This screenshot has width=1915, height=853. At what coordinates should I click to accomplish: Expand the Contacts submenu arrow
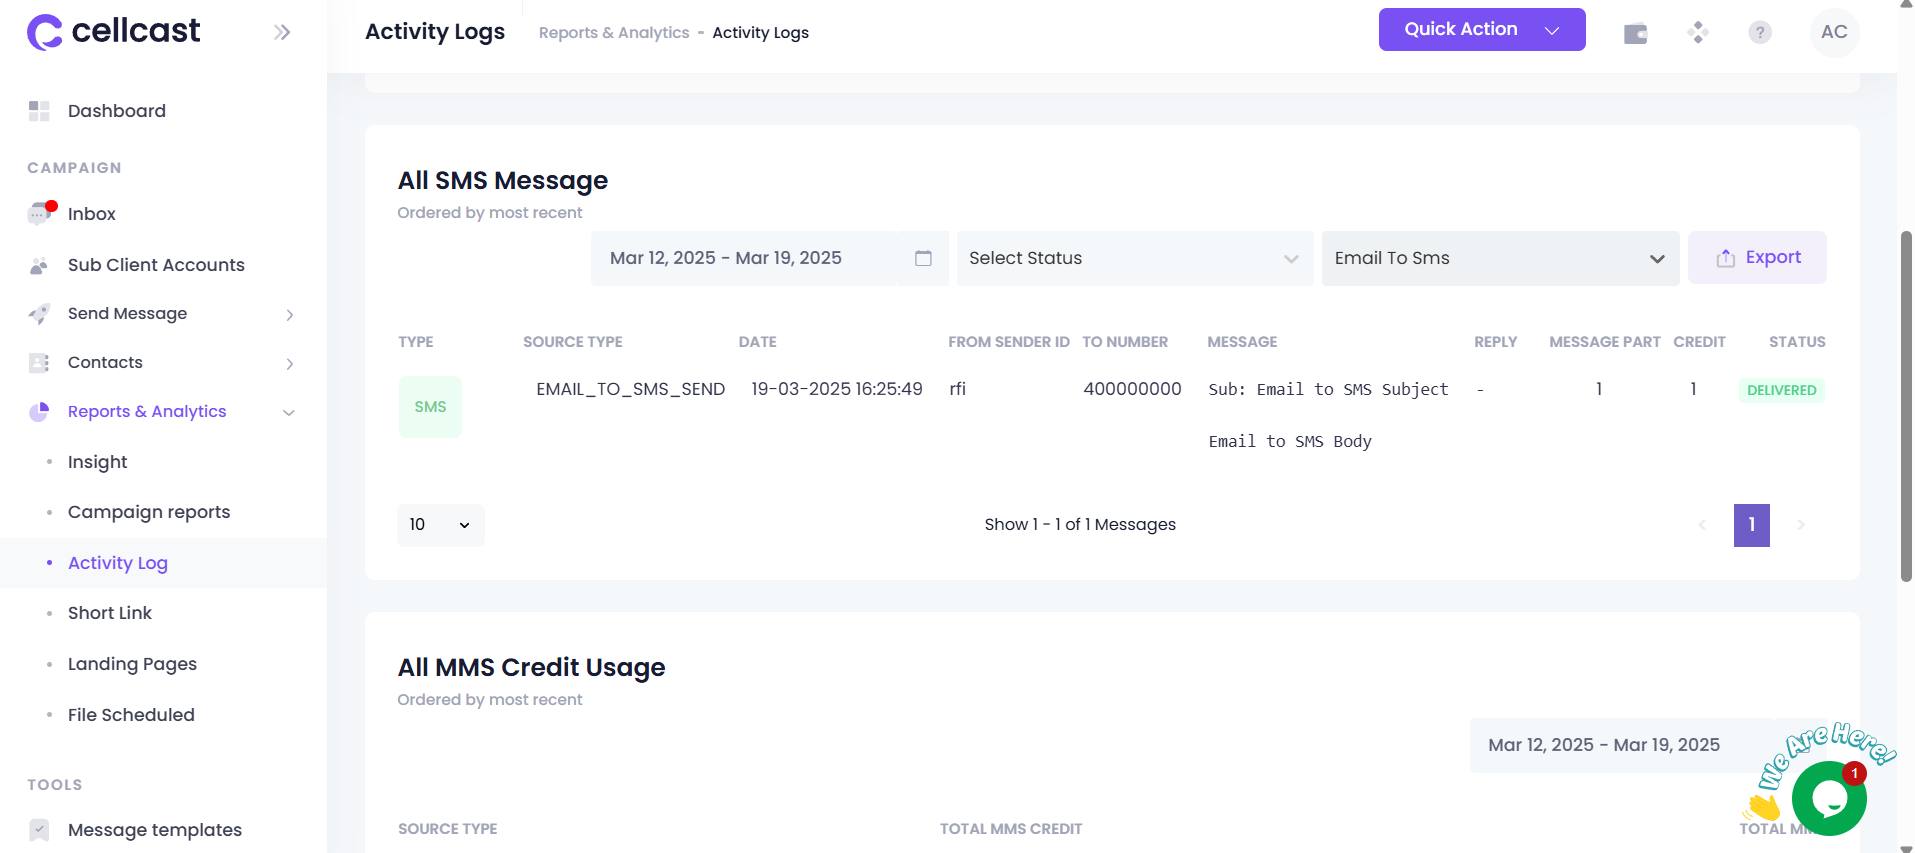(x=289, y=364)
